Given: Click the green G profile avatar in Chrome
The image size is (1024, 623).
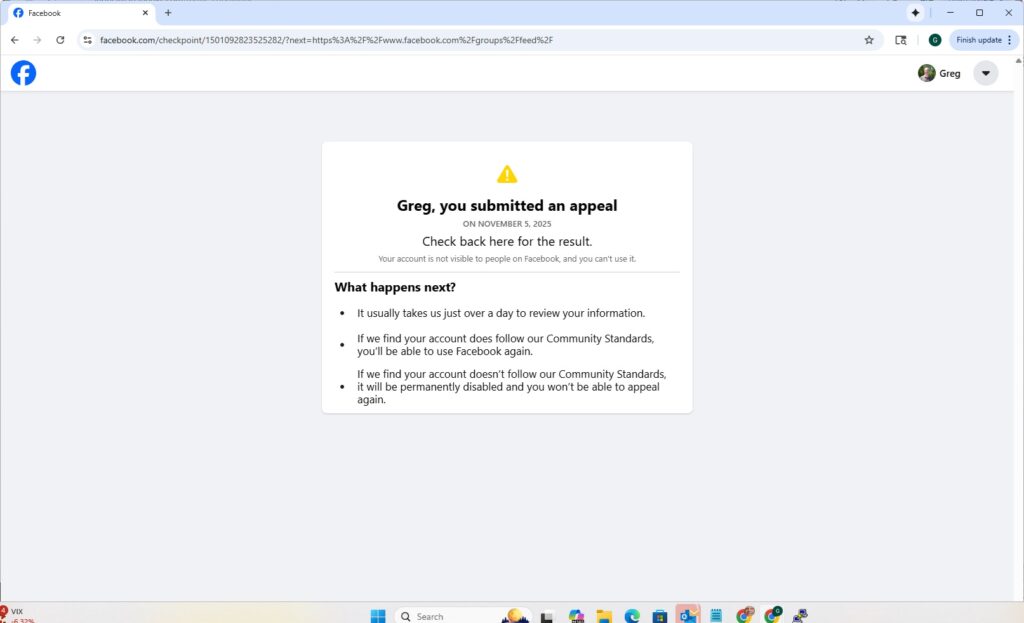Looking at the screenshot, I should tap(934, 40).
